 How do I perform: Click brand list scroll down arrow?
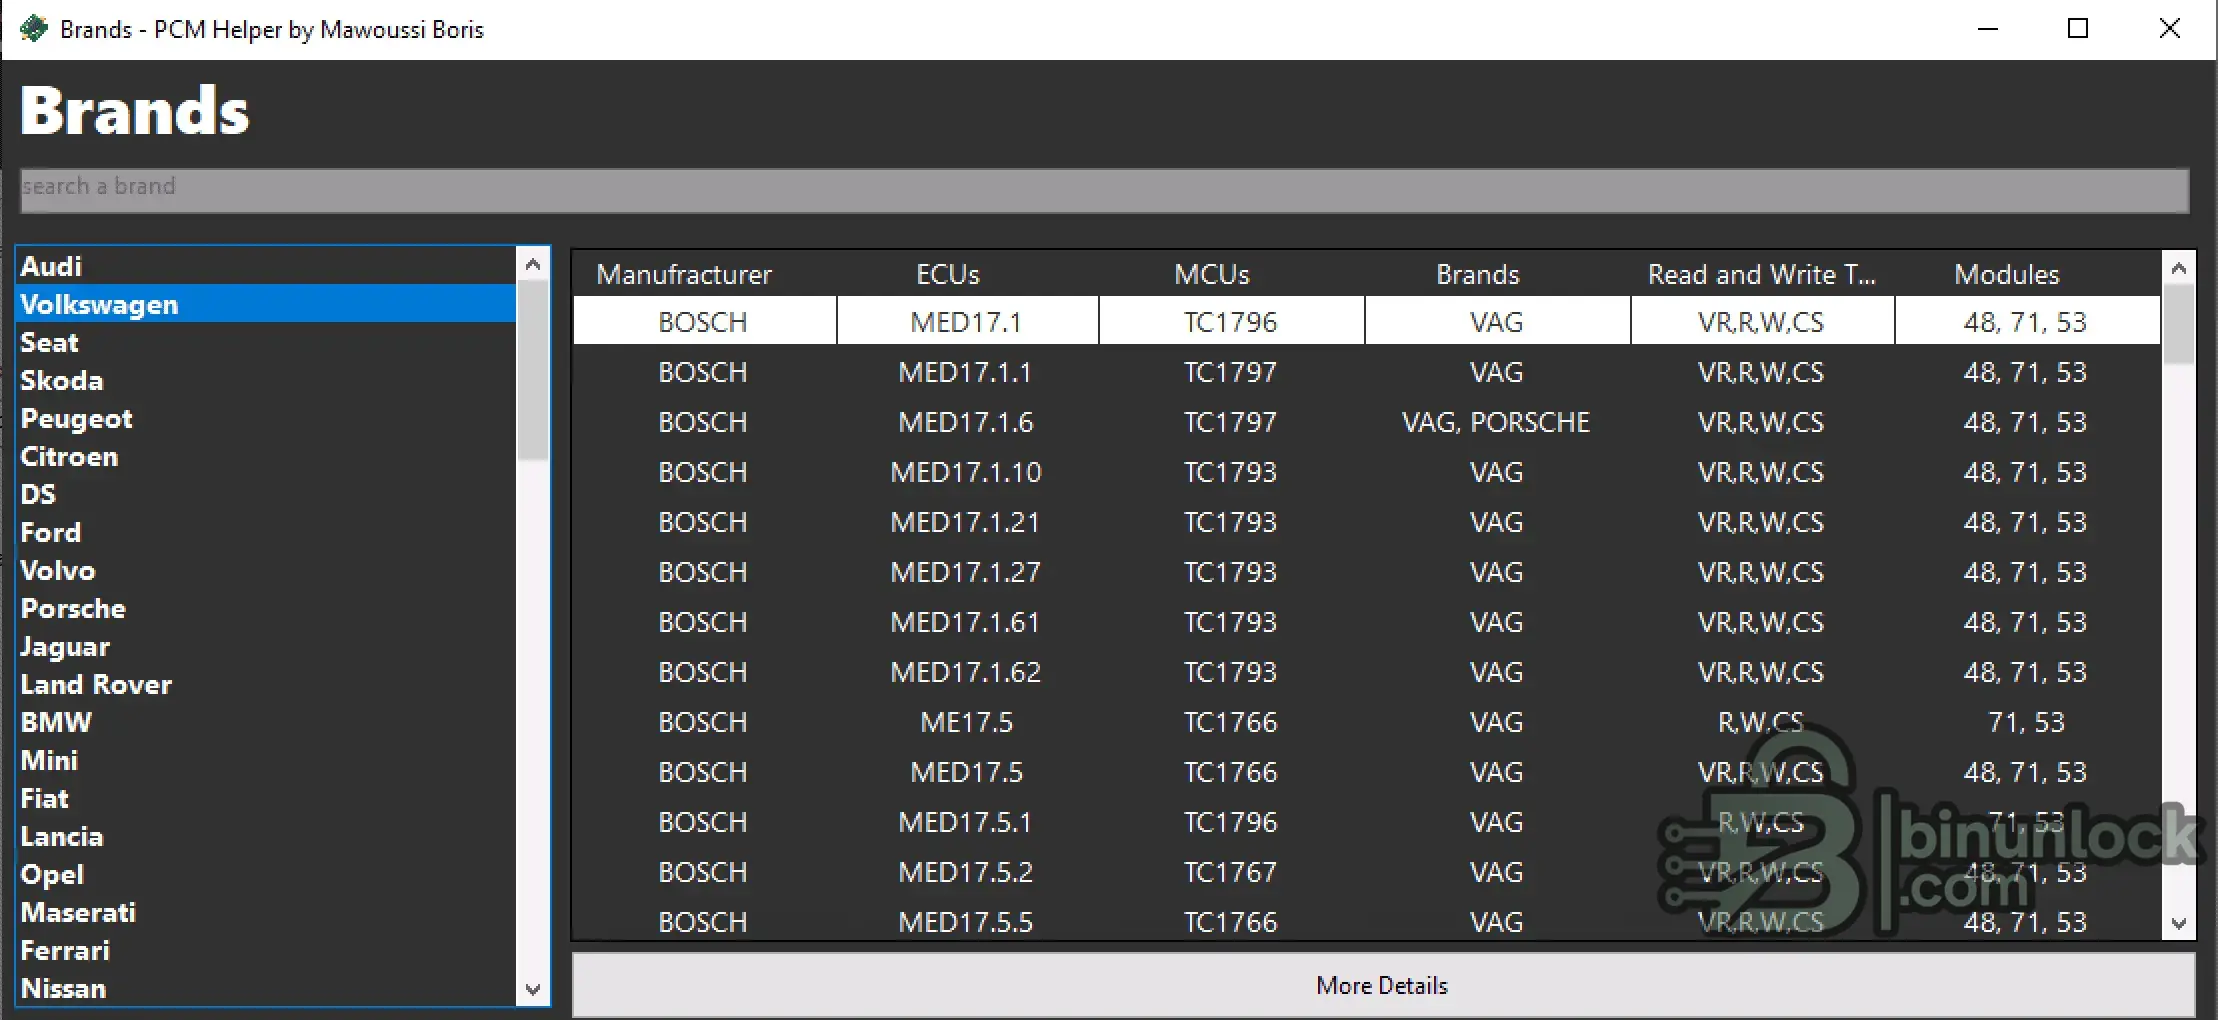533,989
